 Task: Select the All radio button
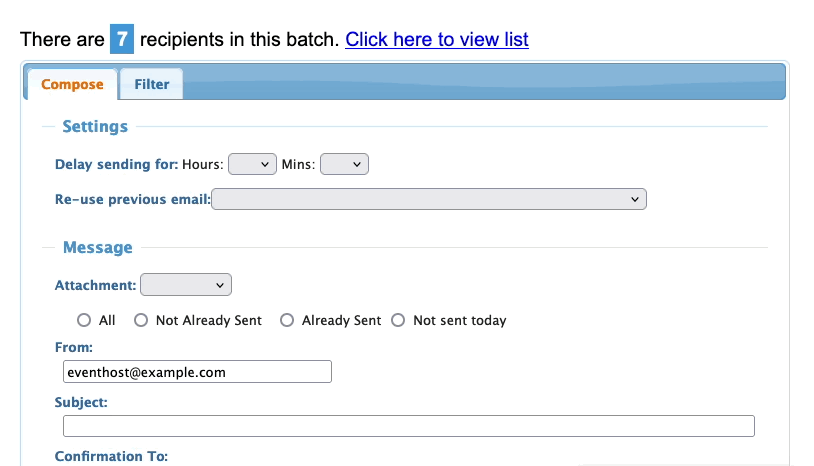tap(84, 321)
